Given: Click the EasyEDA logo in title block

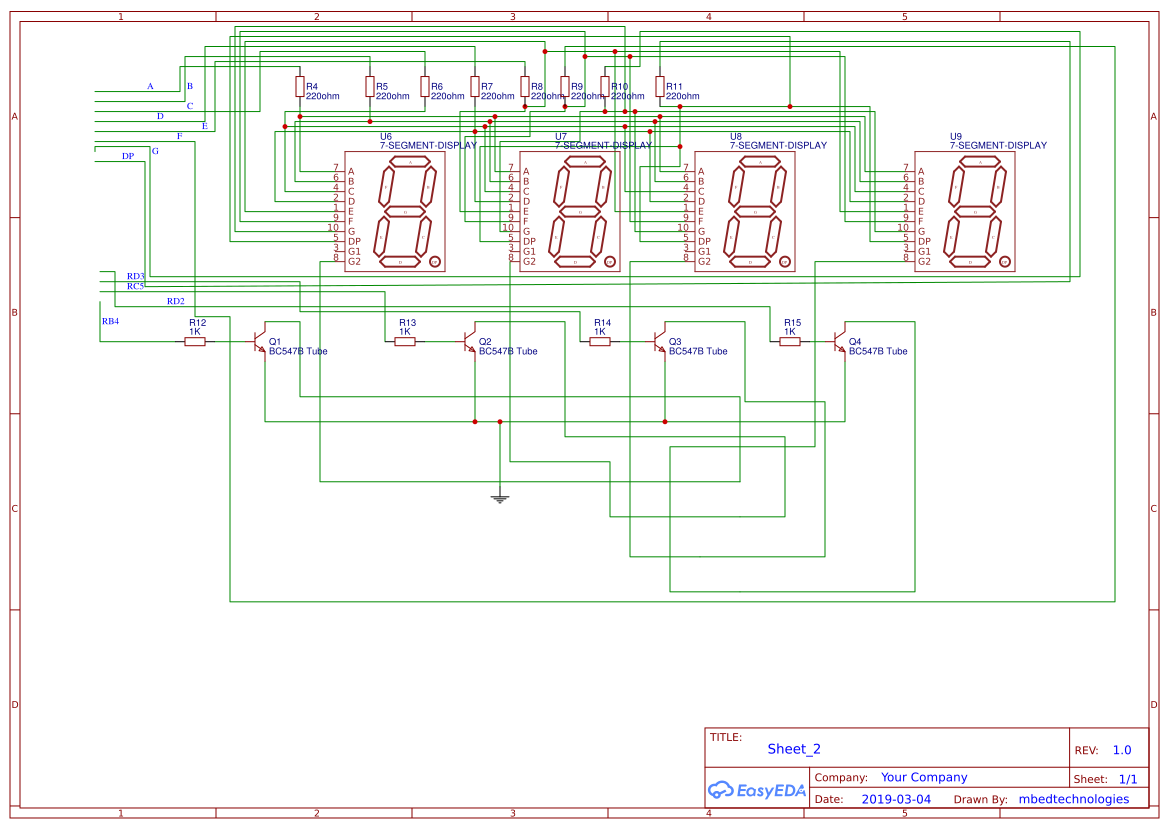Looking at the screenshot, I should click(x=756, y=790).
